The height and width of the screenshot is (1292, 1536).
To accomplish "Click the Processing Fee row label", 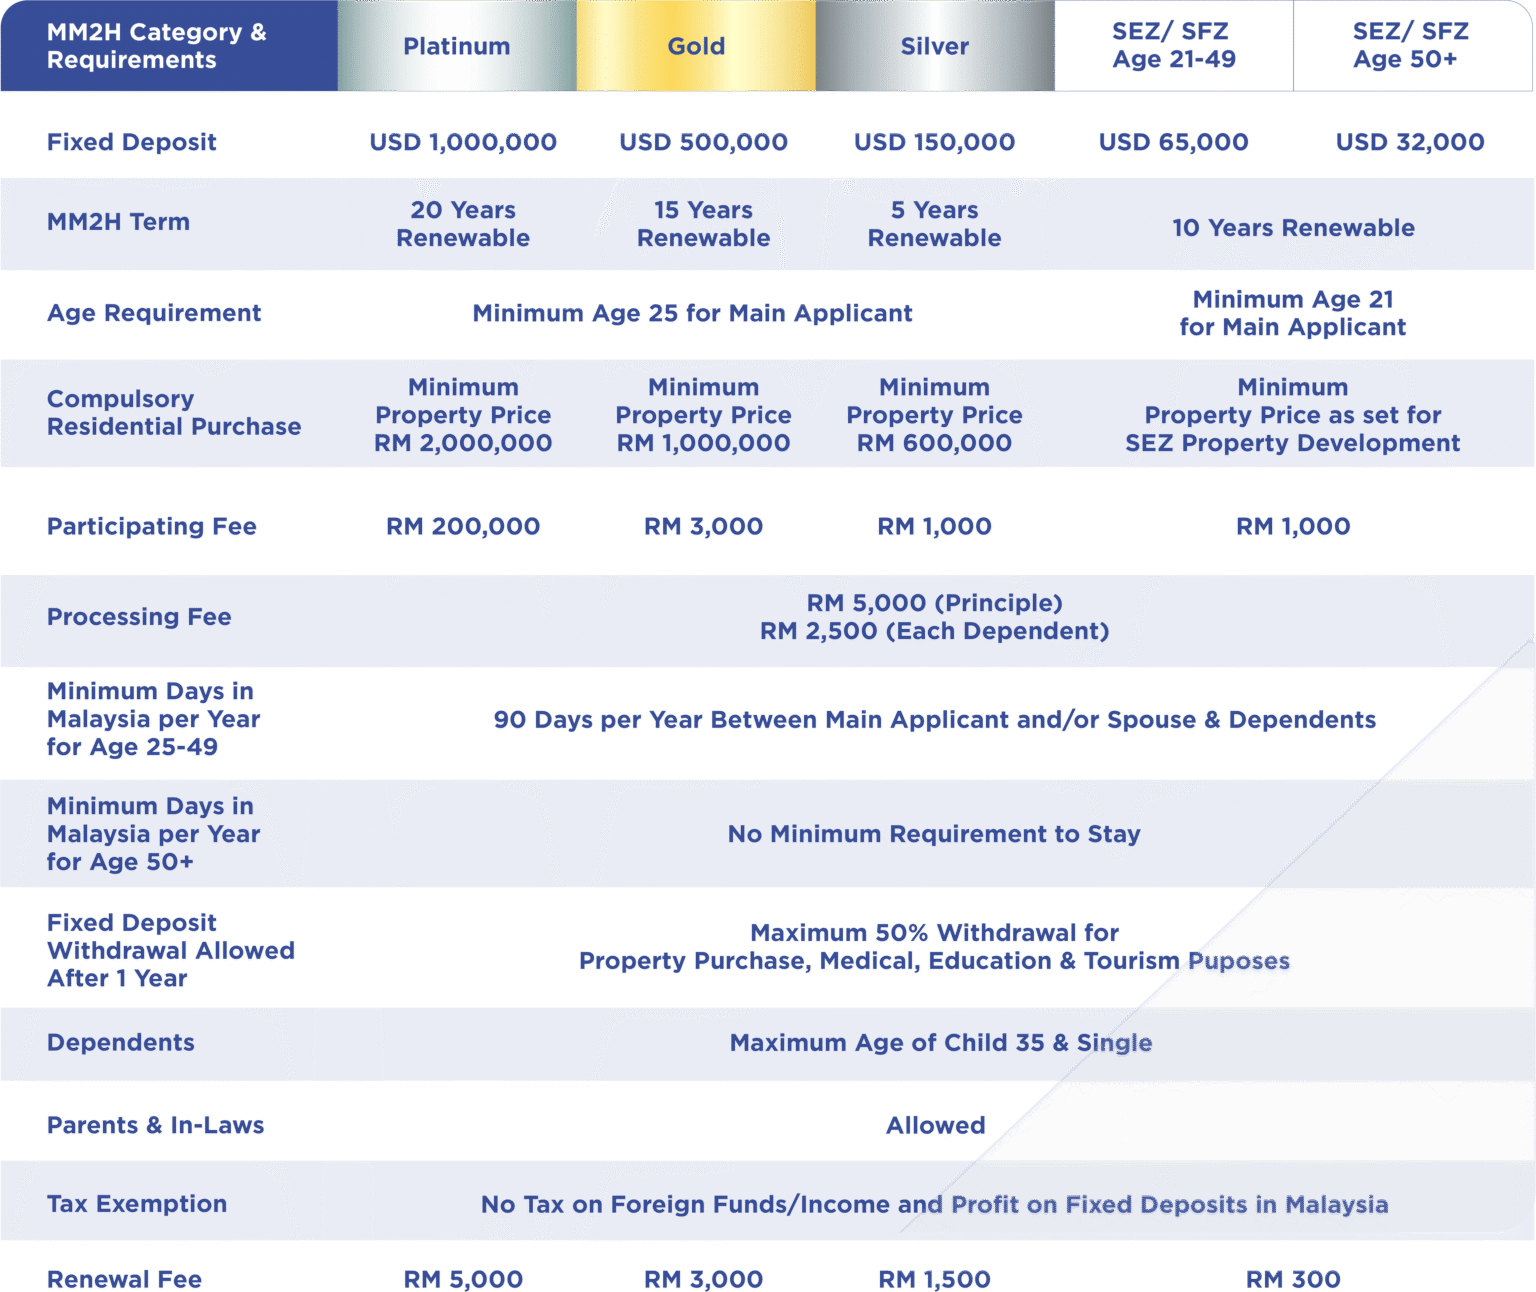I will coord(139,617).
